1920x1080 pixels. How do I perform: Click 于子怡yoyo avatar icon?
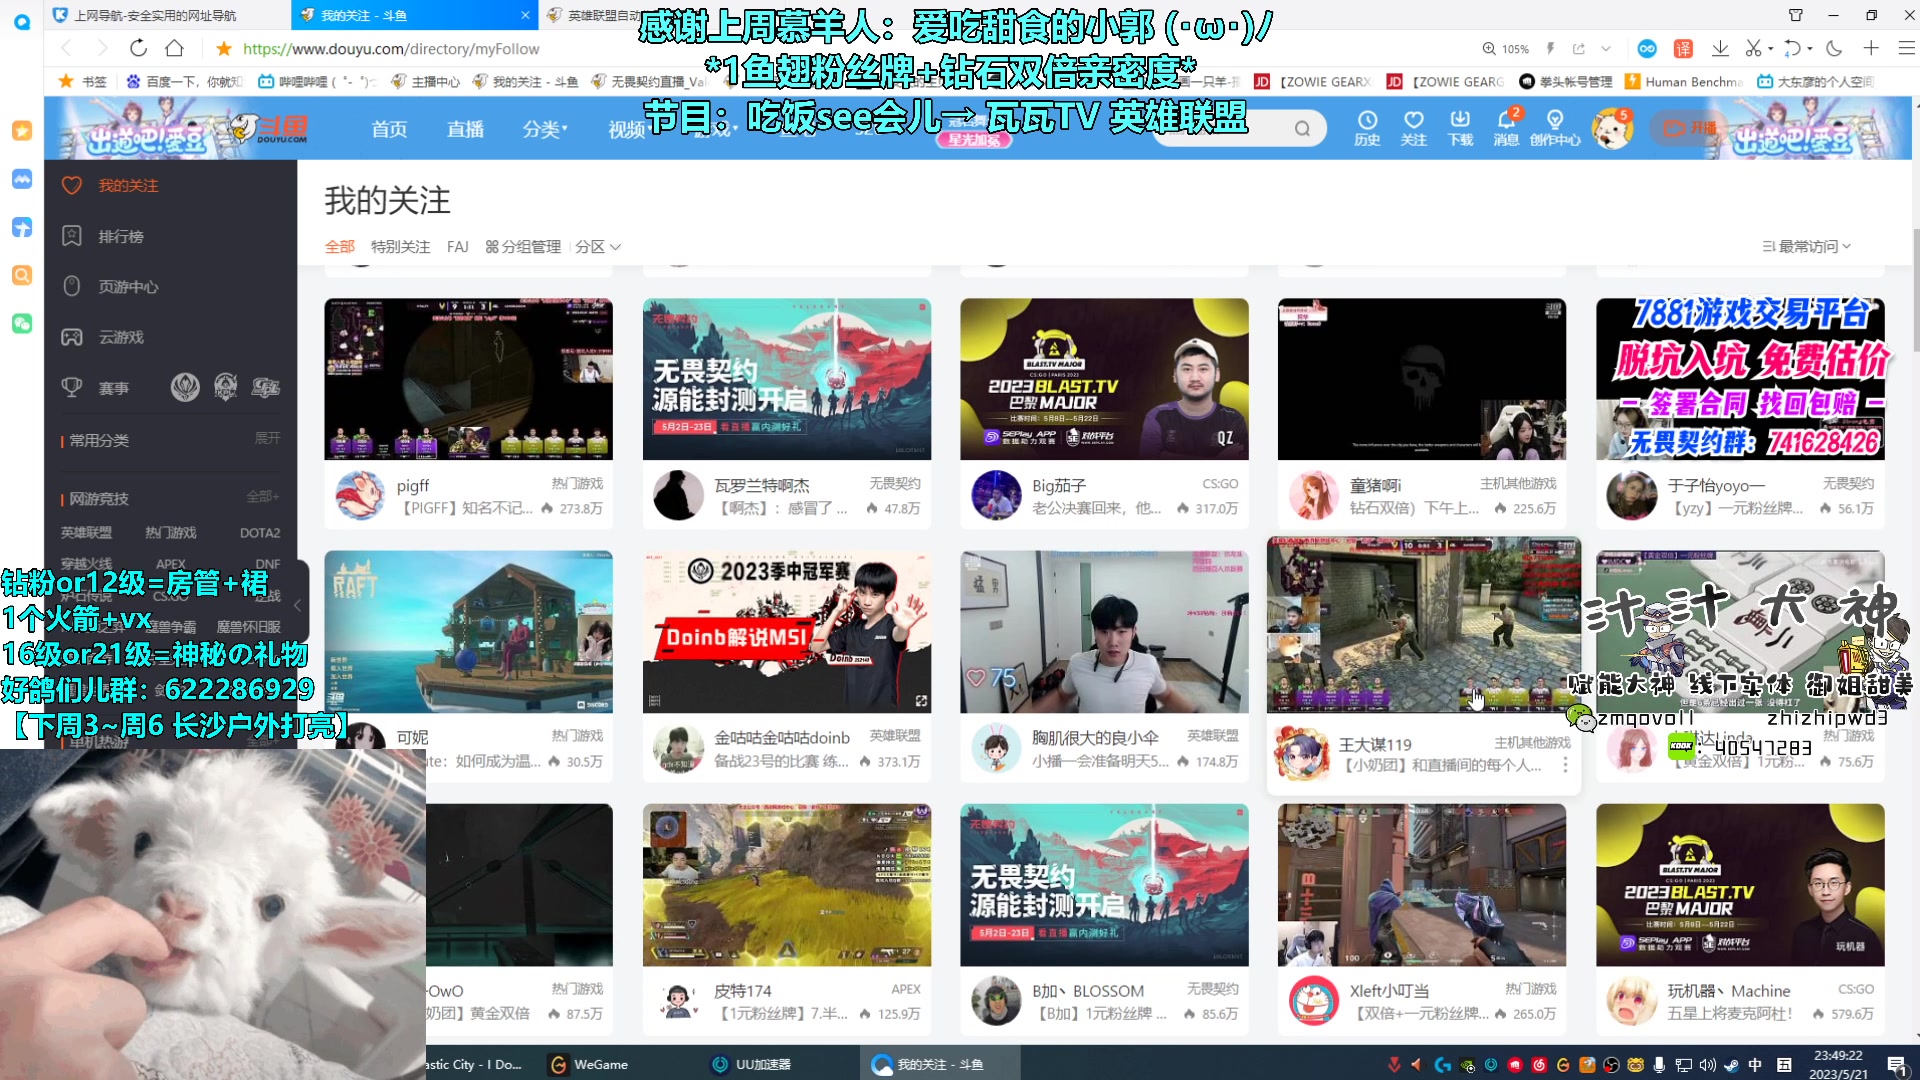click(1631, 495)
